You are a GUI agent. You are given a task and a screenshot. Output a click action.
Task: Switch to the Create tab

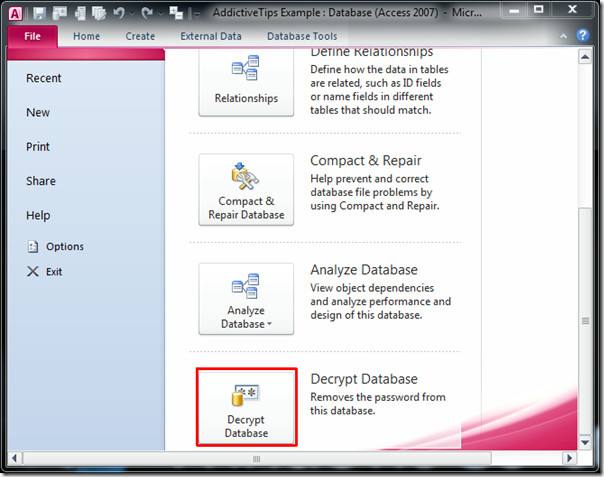pos(140,36)
